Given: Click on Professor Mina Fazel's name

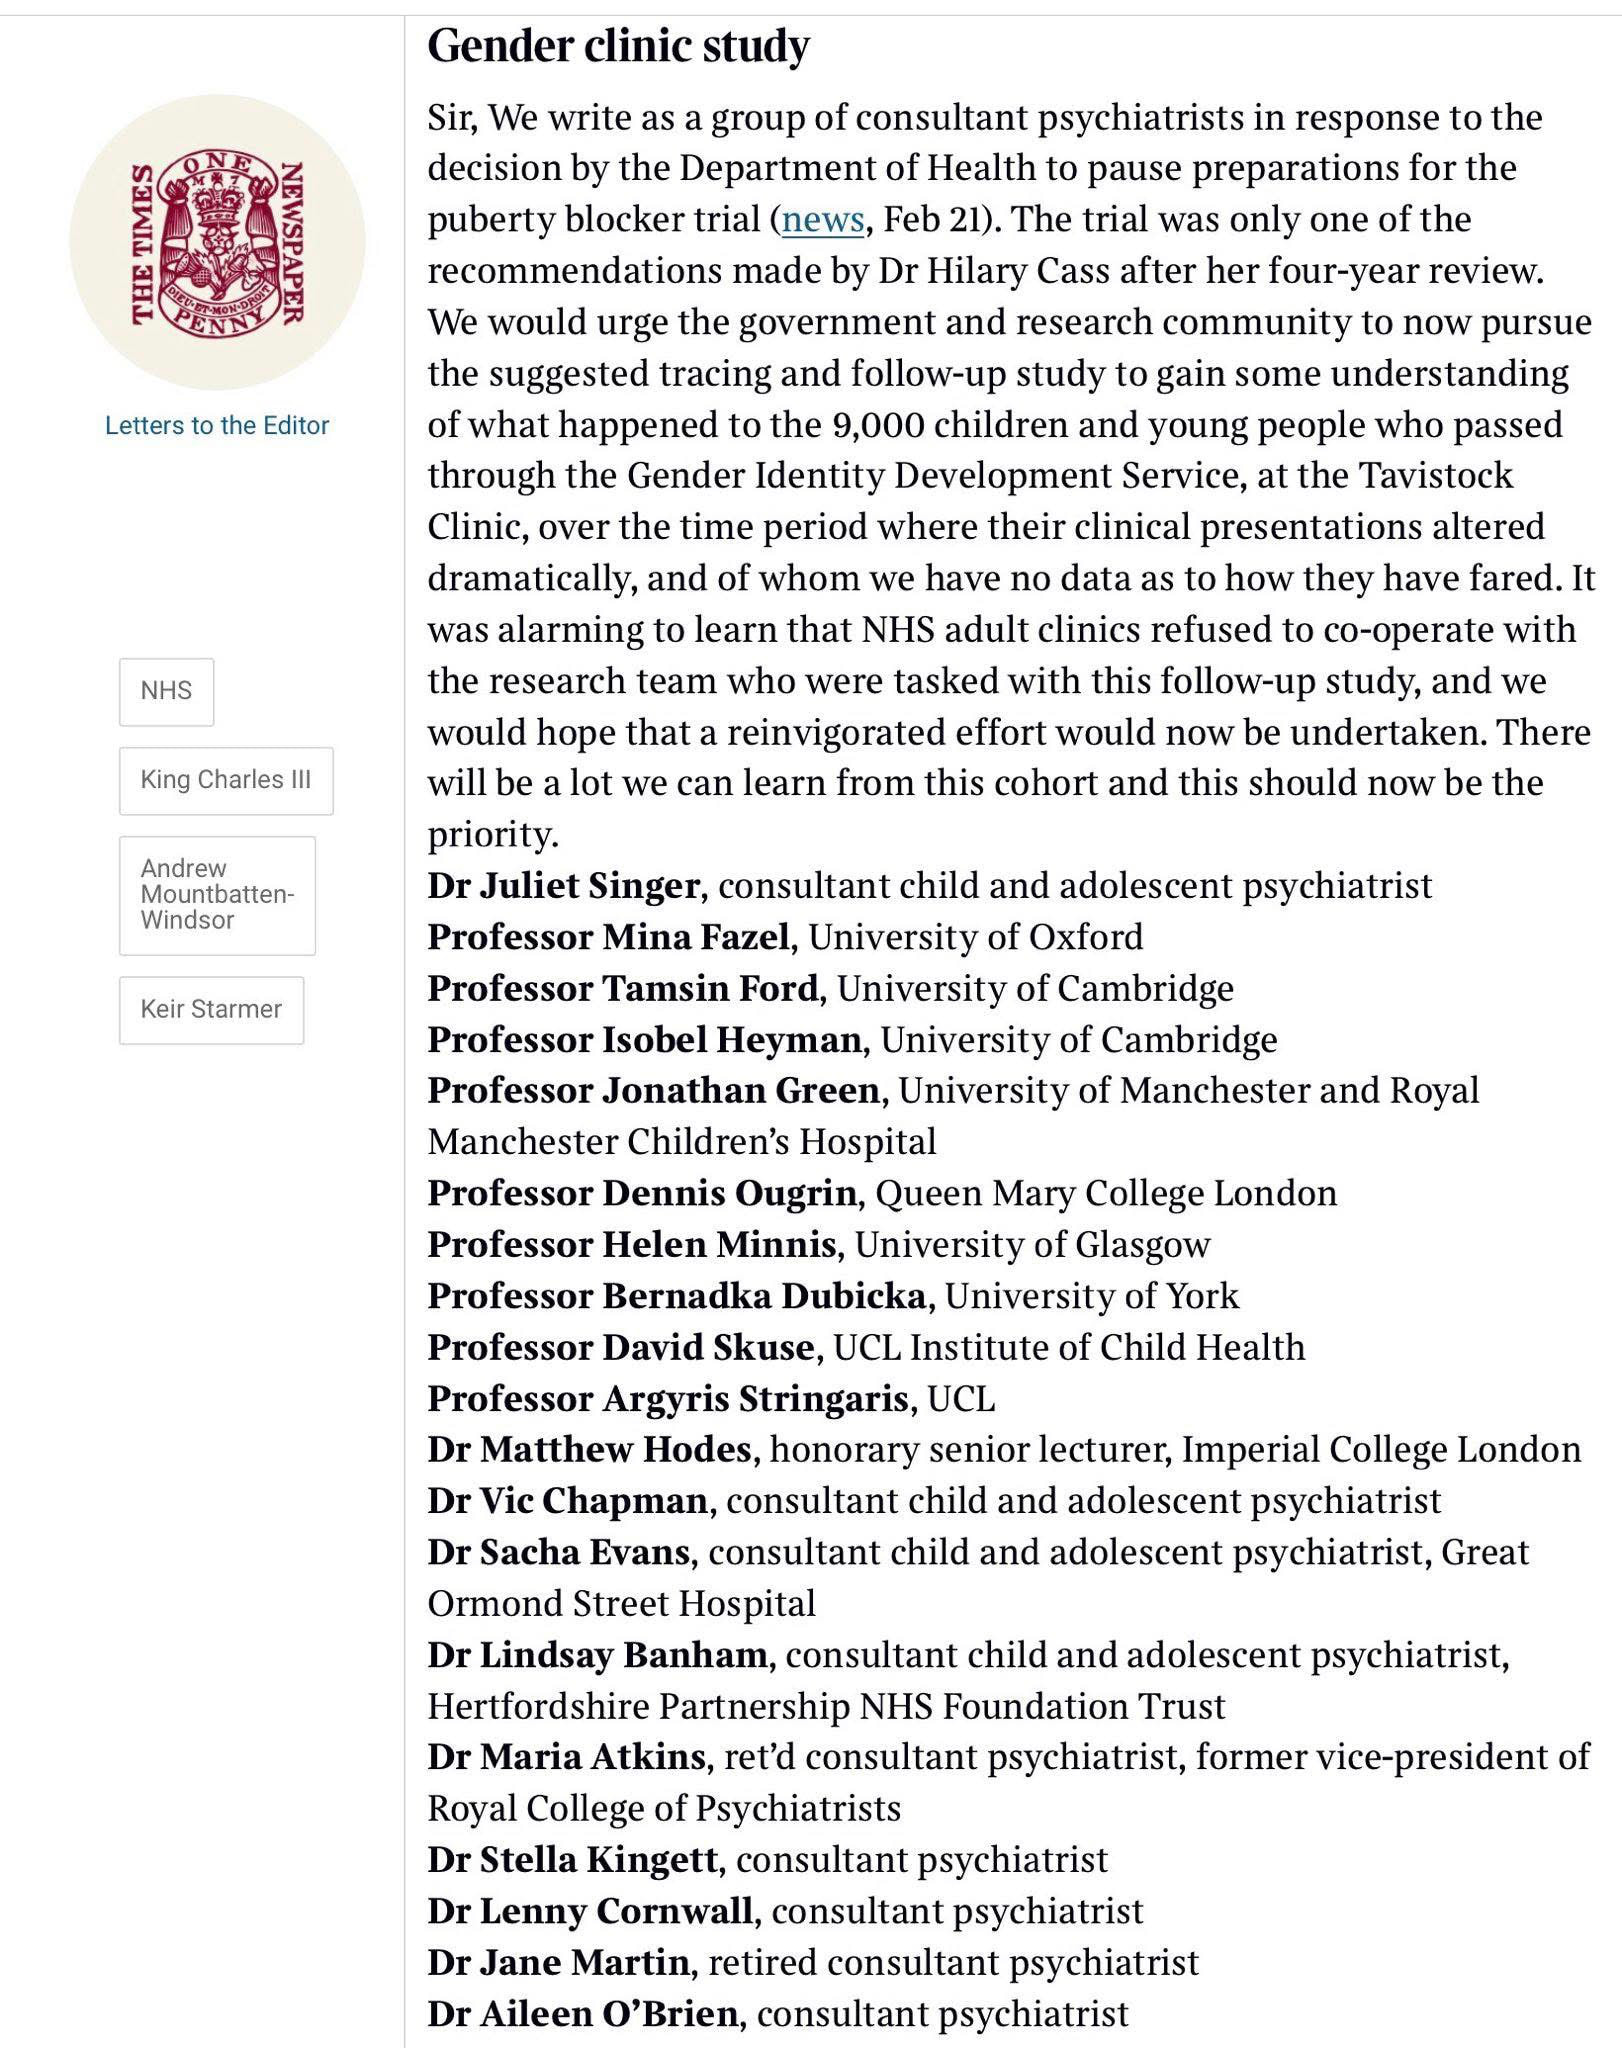Looking at the screenshot, I should click(x=608, y=937).
